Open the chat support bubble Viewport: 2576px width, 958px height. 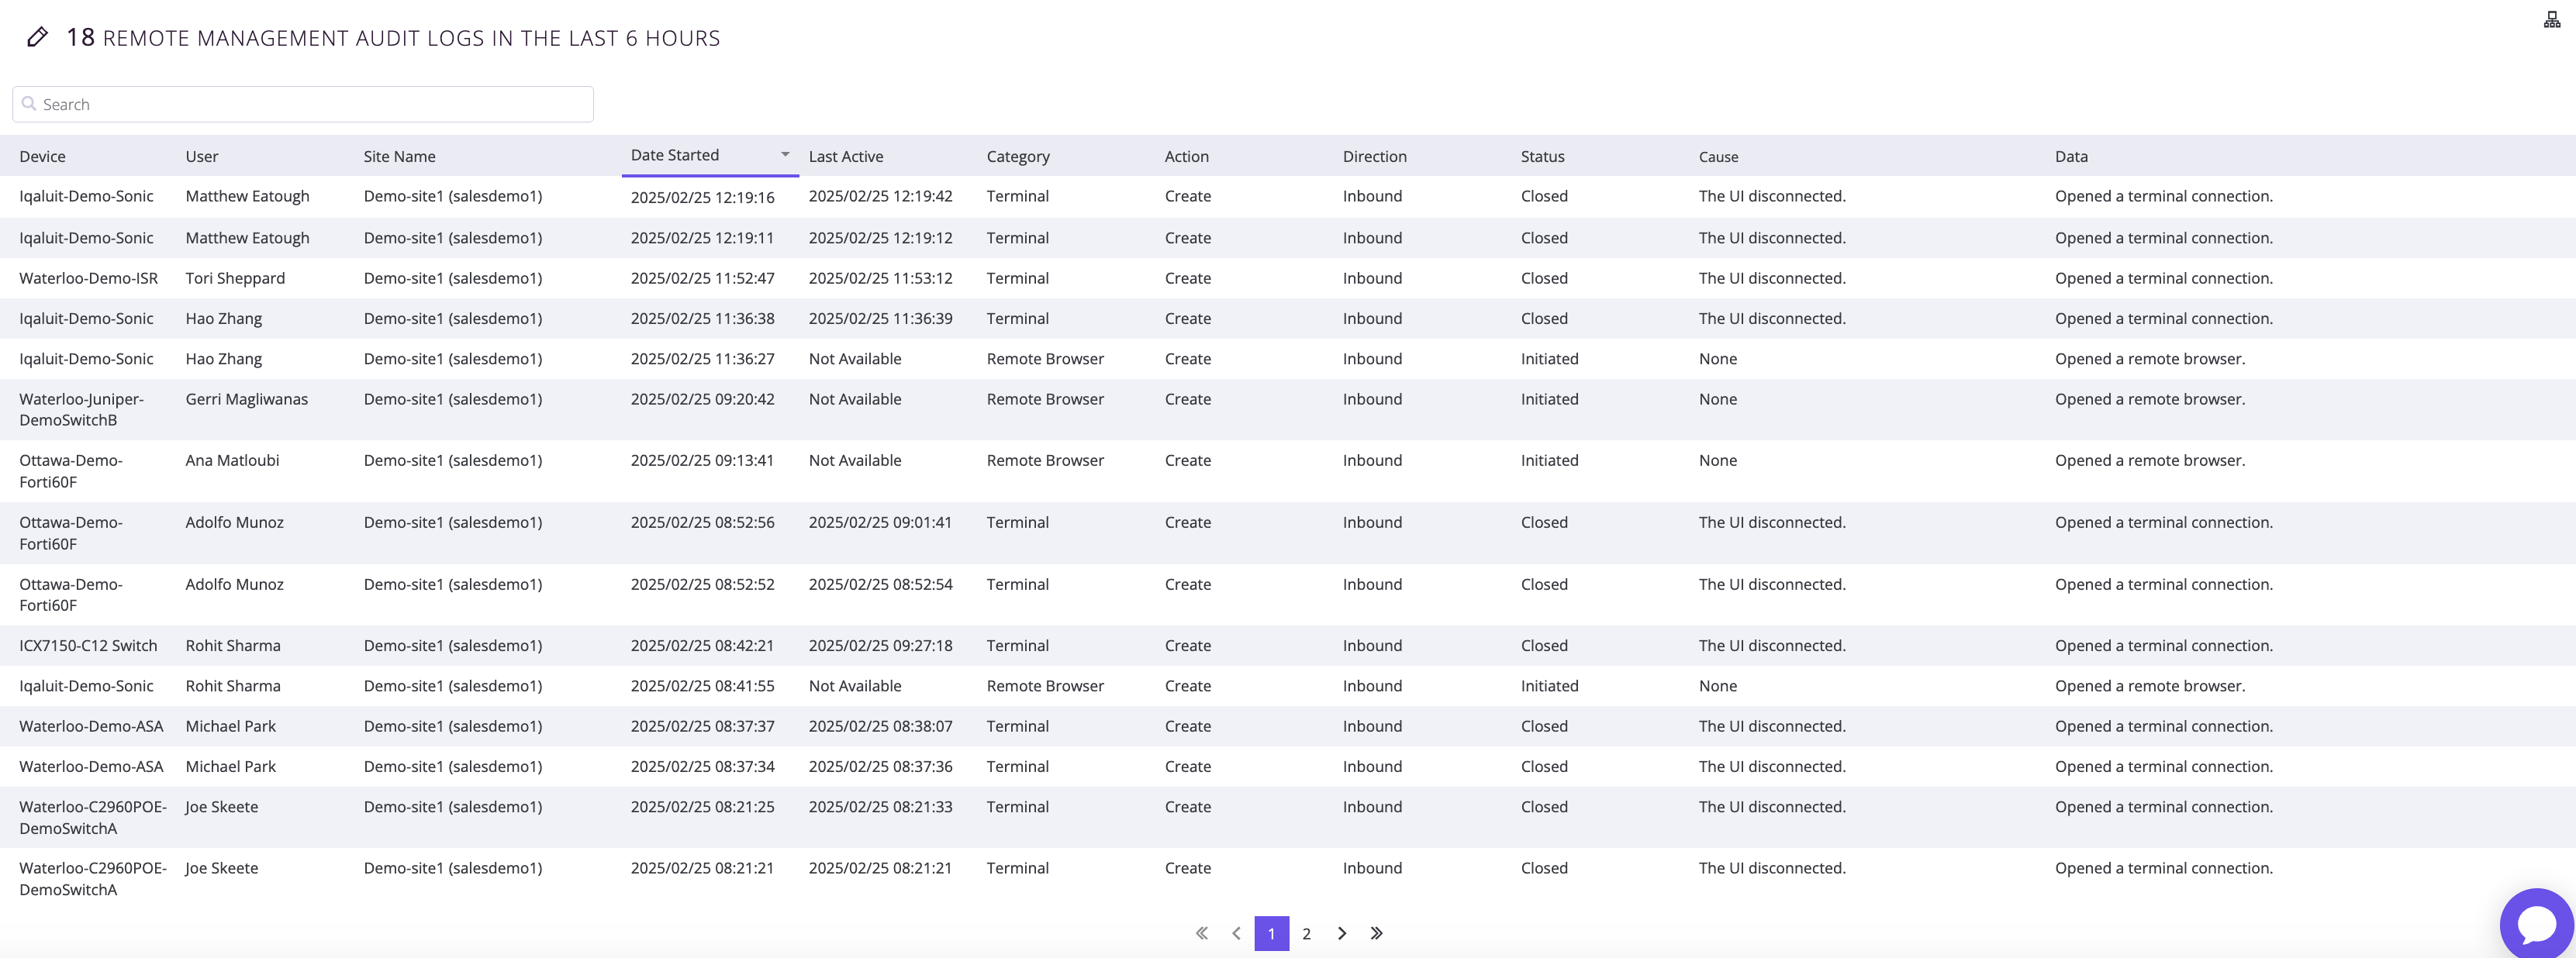point(2537,924)
